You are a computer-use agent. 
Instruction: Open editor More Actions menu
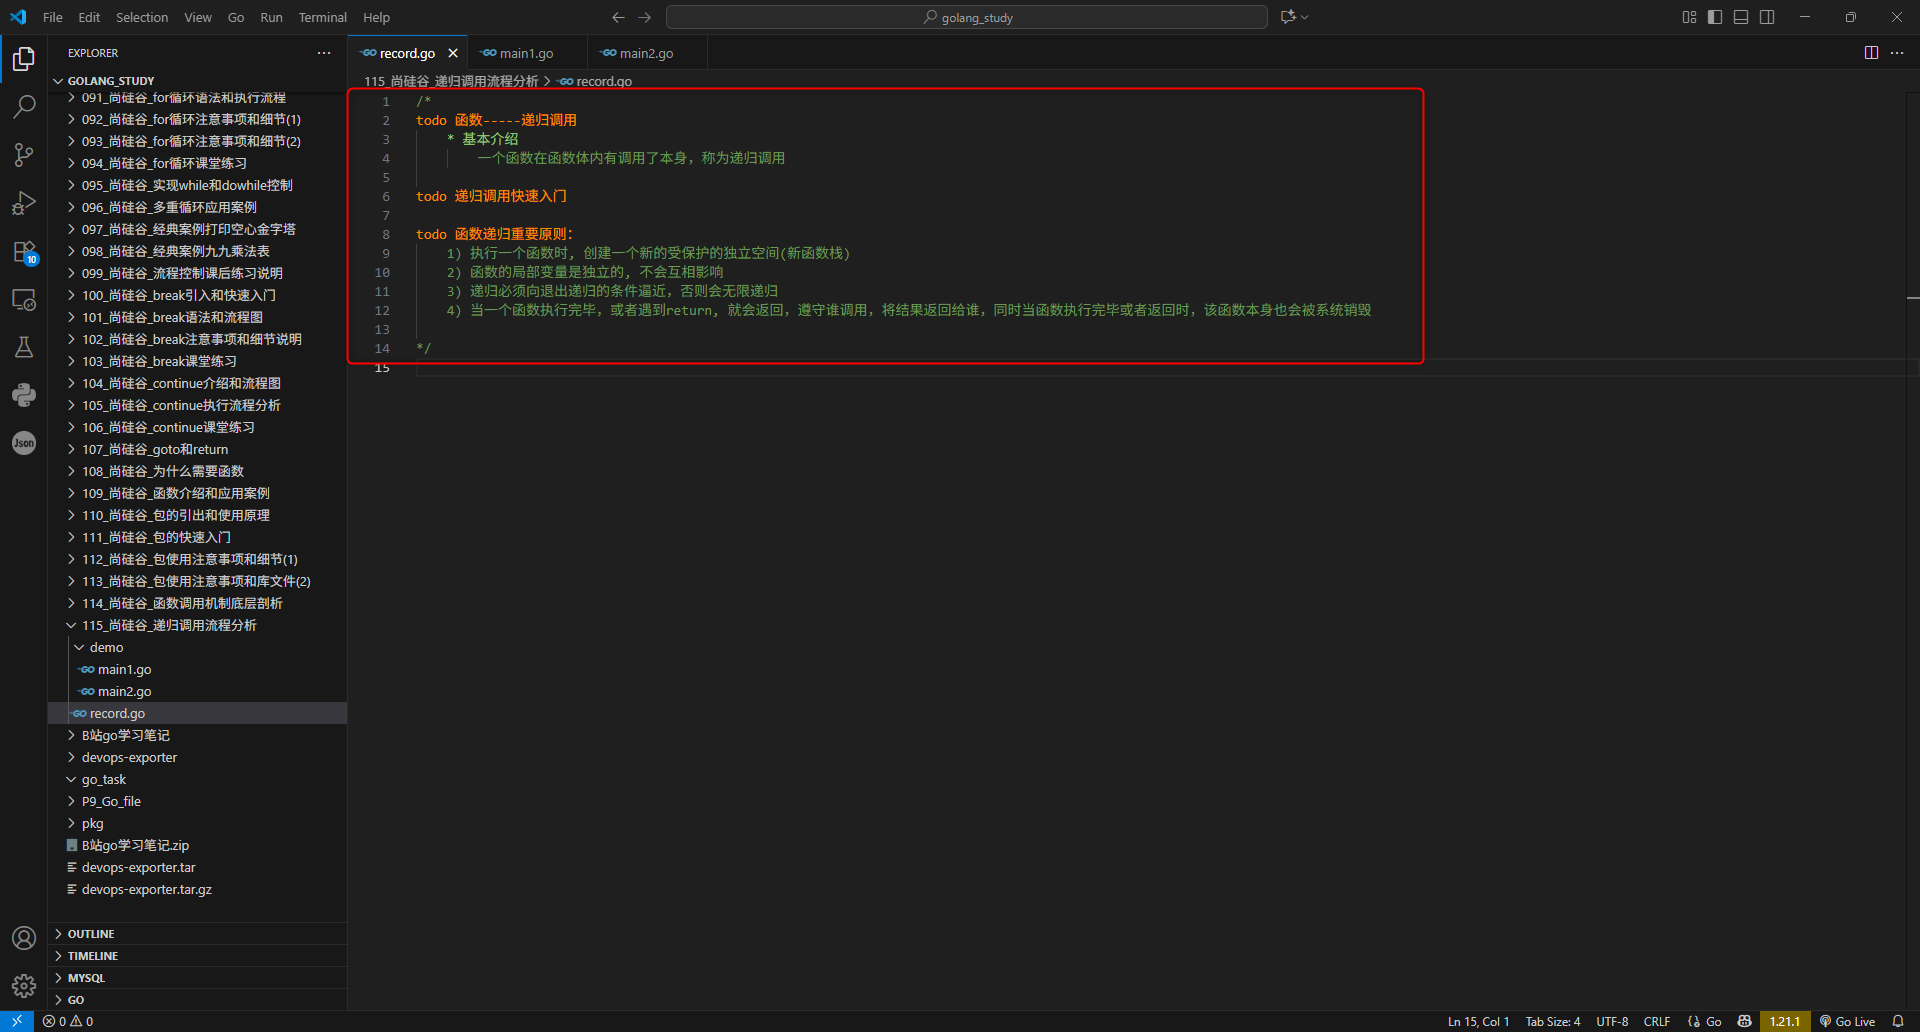pyautogui.click(x=1897, y=53)
